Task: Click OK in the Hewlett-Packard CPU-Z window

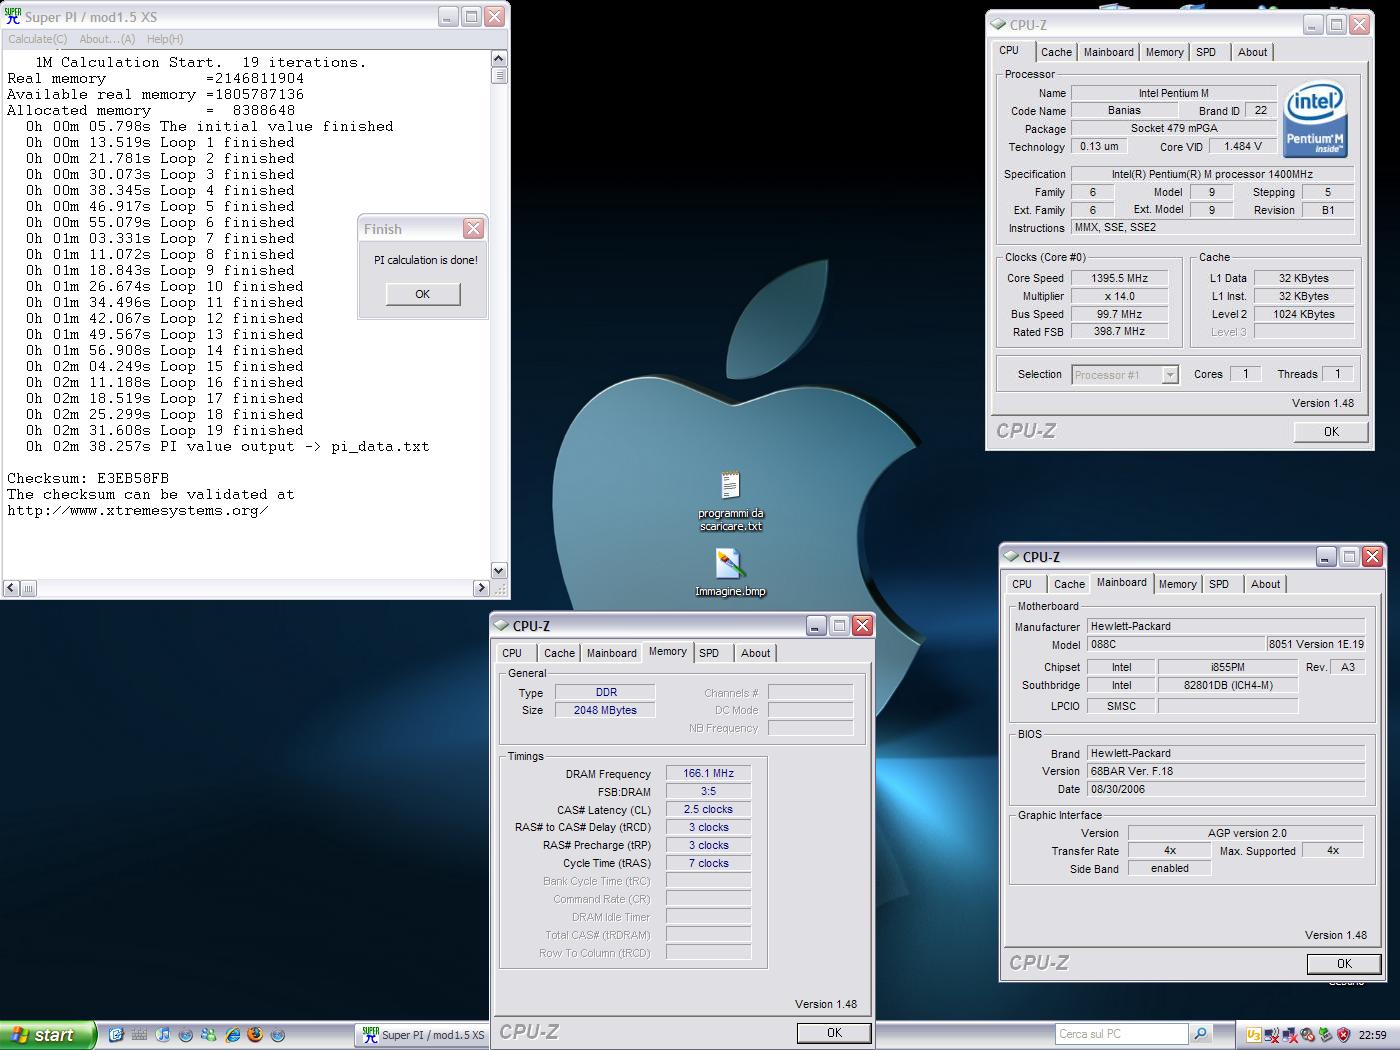Action: 1344,964
